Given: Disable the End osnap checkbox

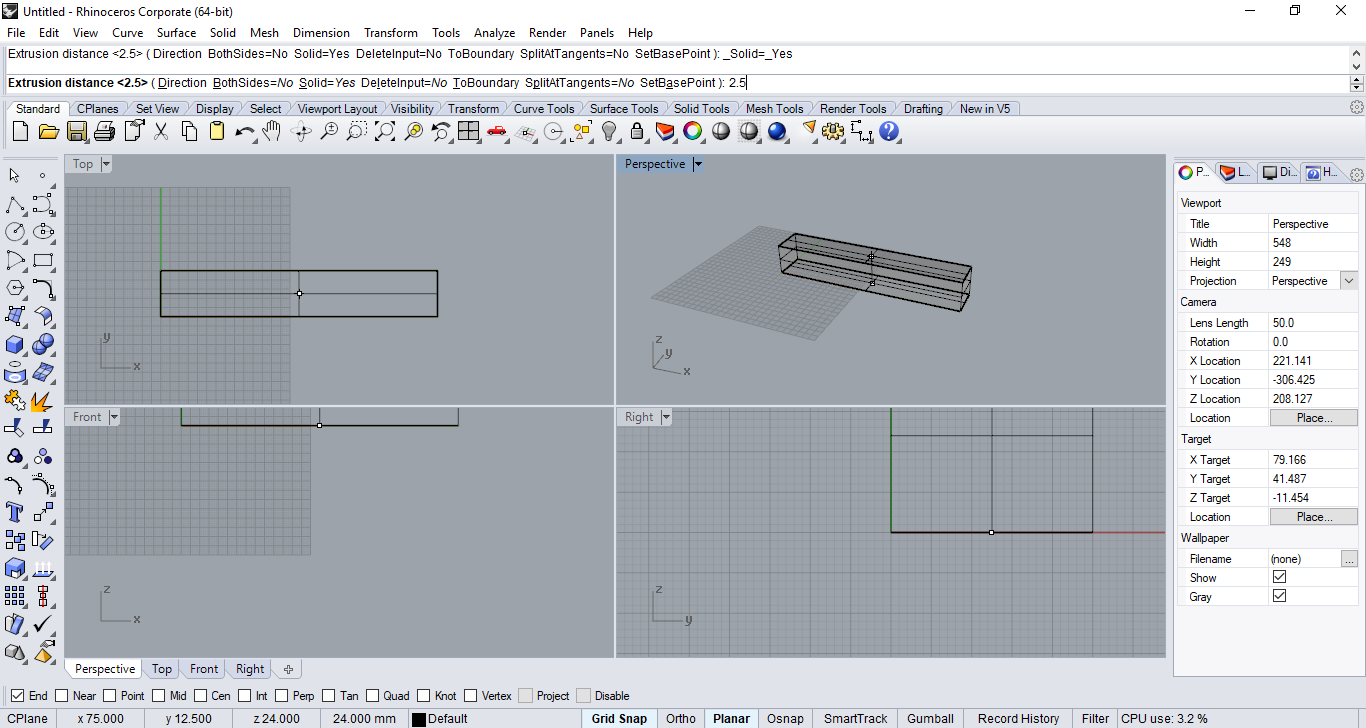Looking at the screenshot, I should [x=18, y=696].
